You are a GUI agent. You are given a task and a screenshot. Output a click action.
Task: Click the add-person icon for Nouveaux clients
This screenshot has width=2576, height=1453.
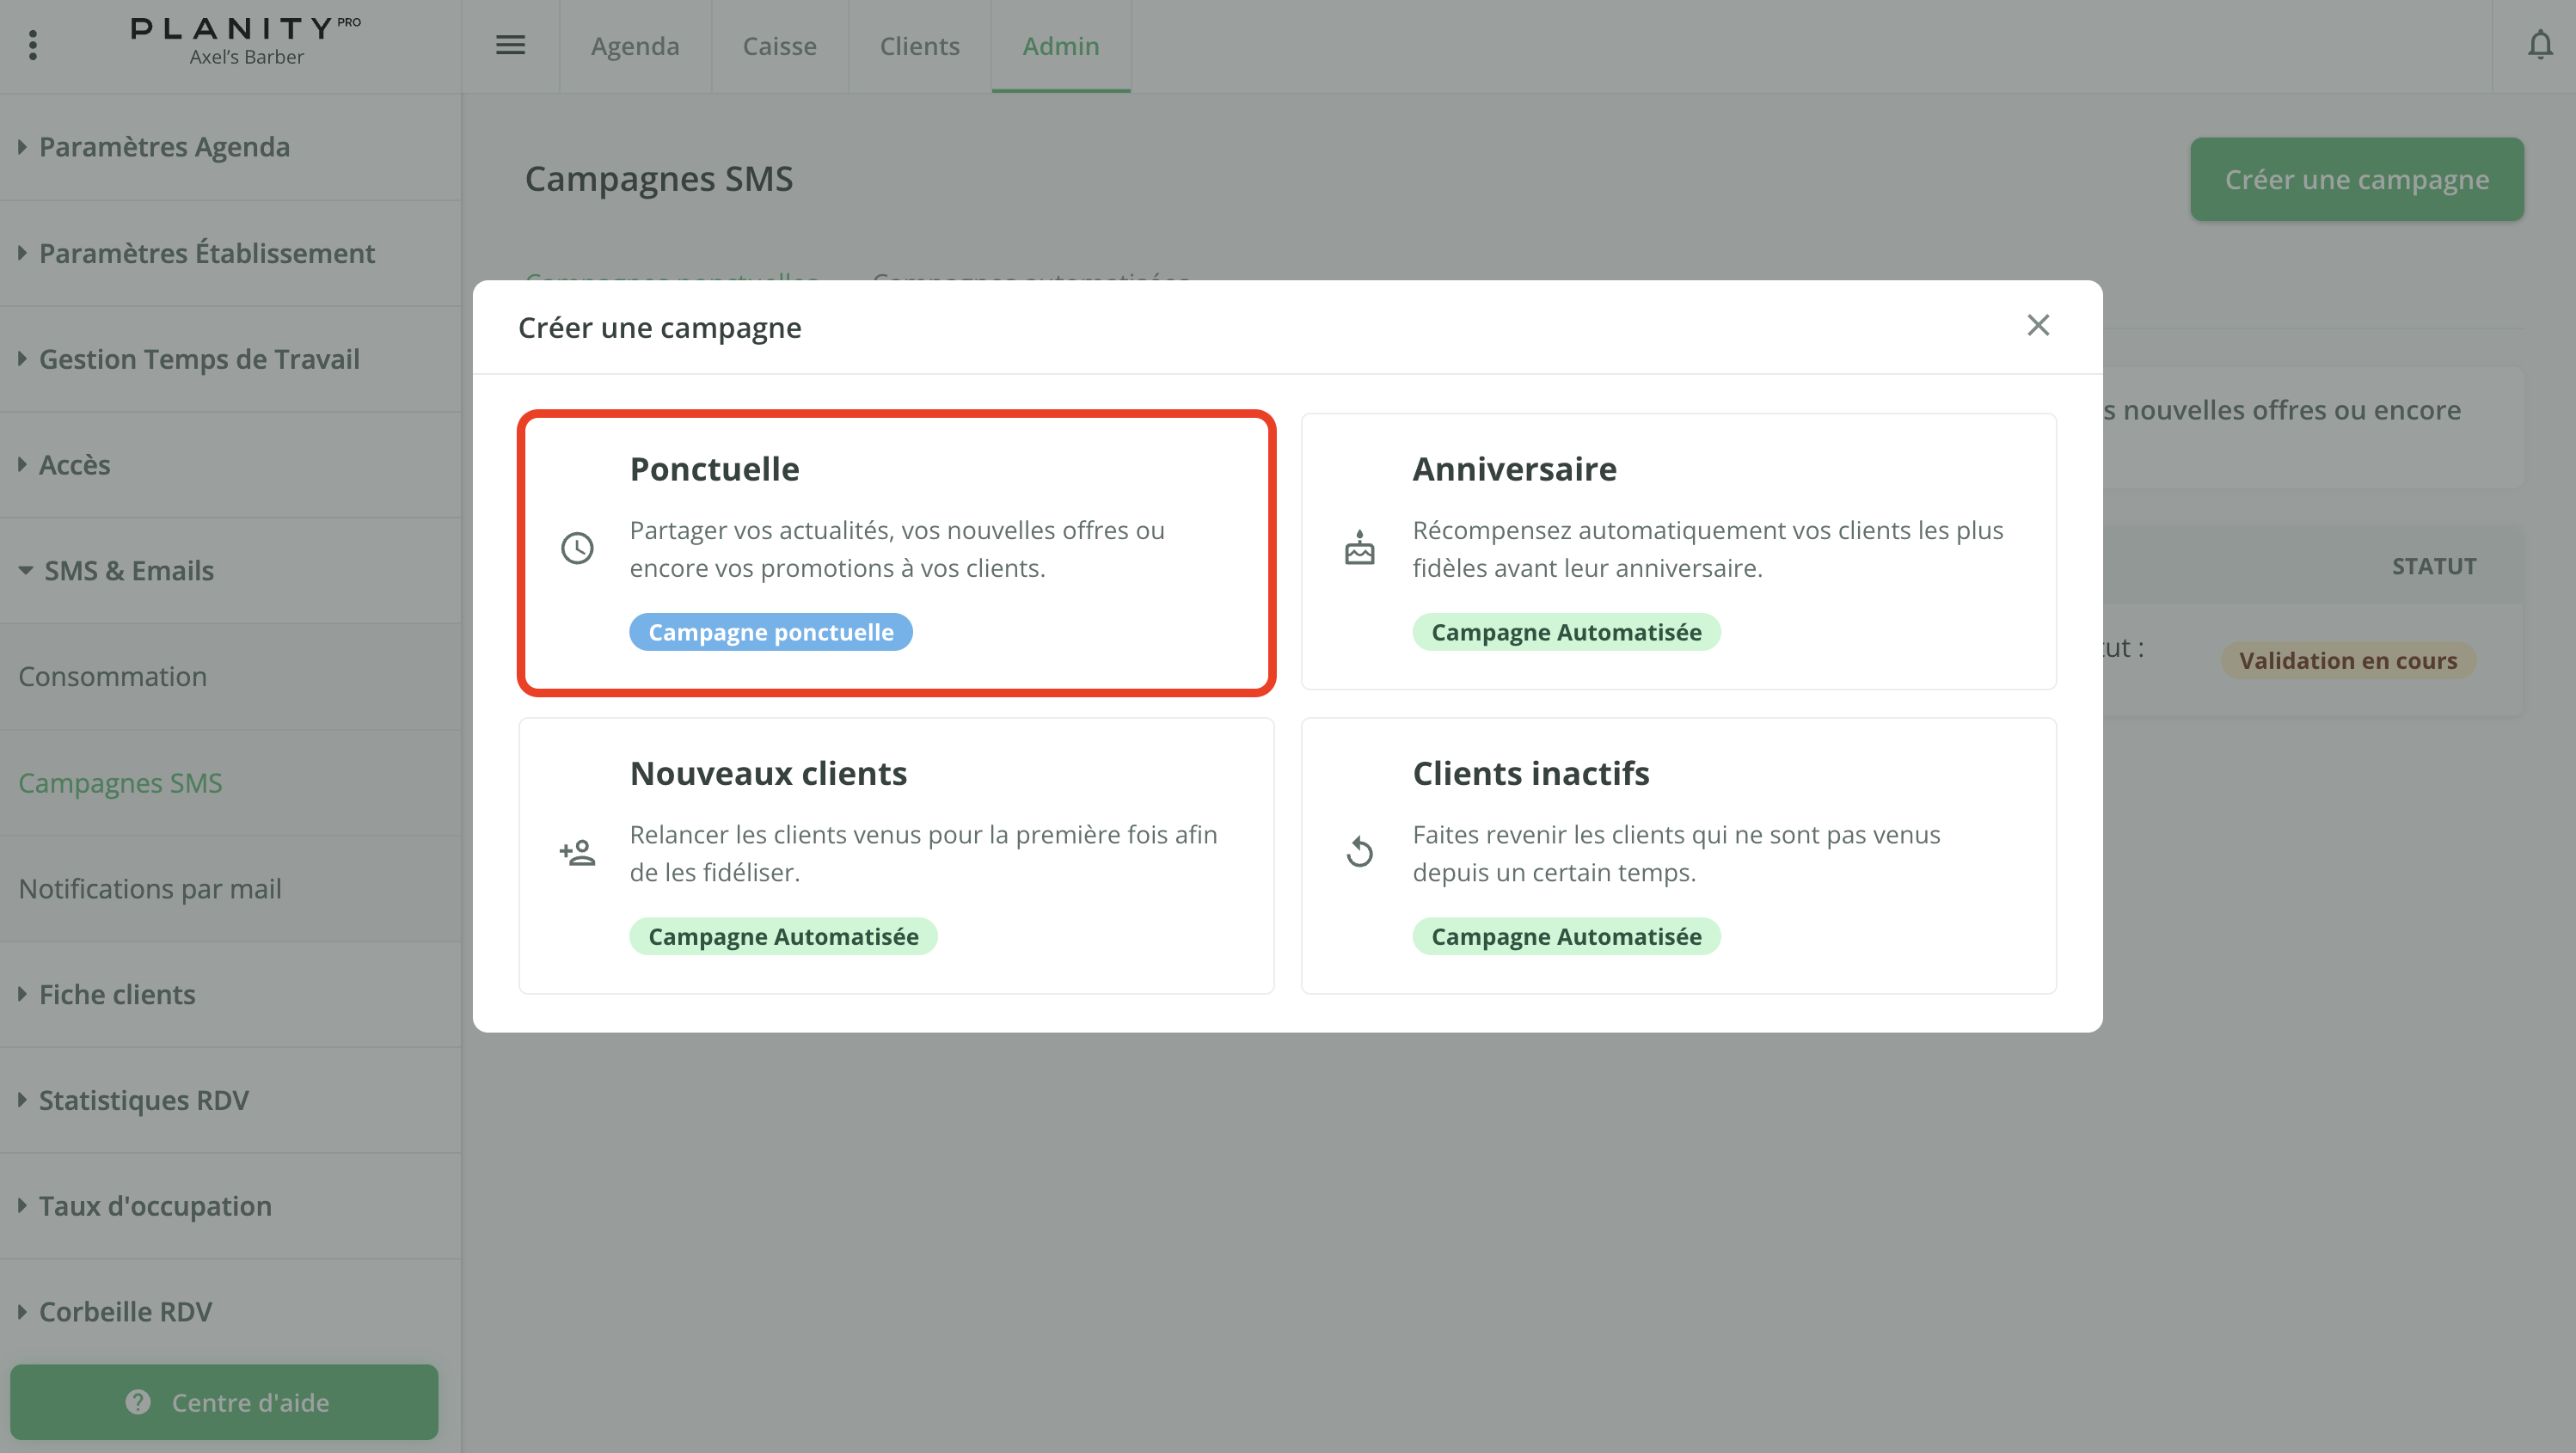click(577, 852)
